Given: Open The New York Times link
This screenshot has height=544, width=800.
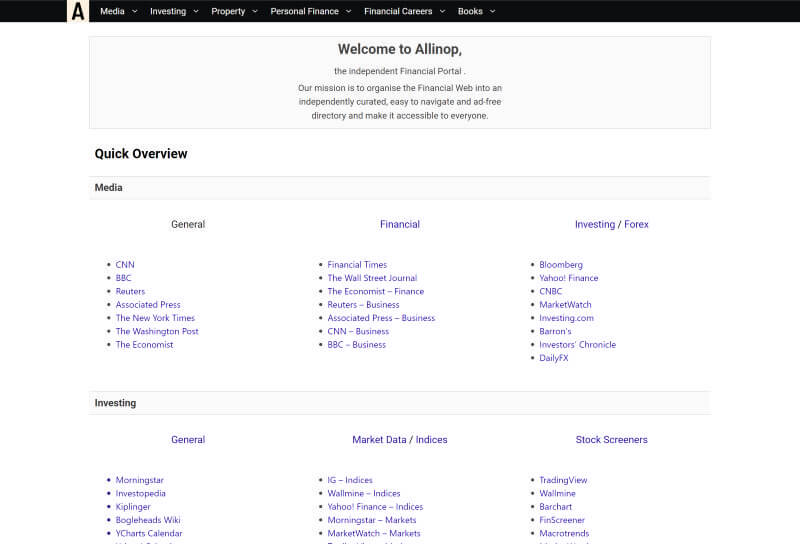Looking at the screenshot, I should click(155, 317).
